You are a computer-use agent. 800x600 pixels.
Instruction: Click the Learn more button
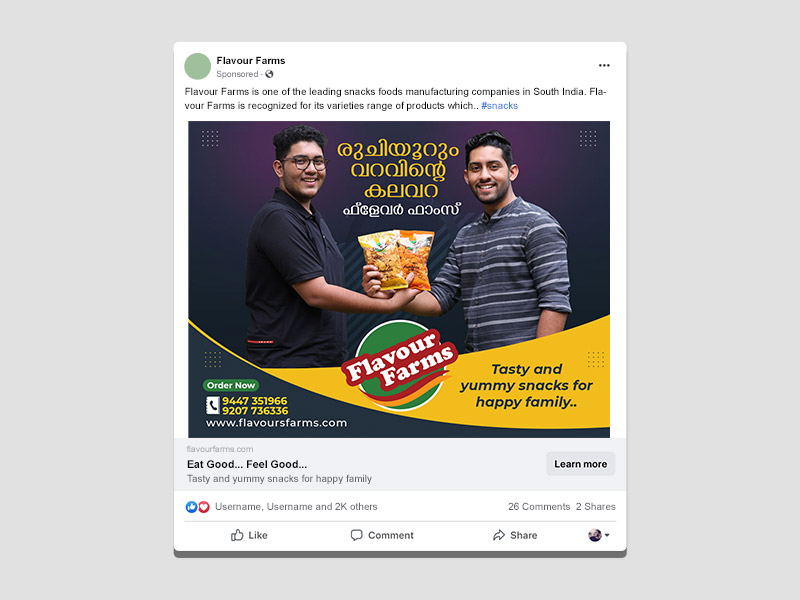581,464
